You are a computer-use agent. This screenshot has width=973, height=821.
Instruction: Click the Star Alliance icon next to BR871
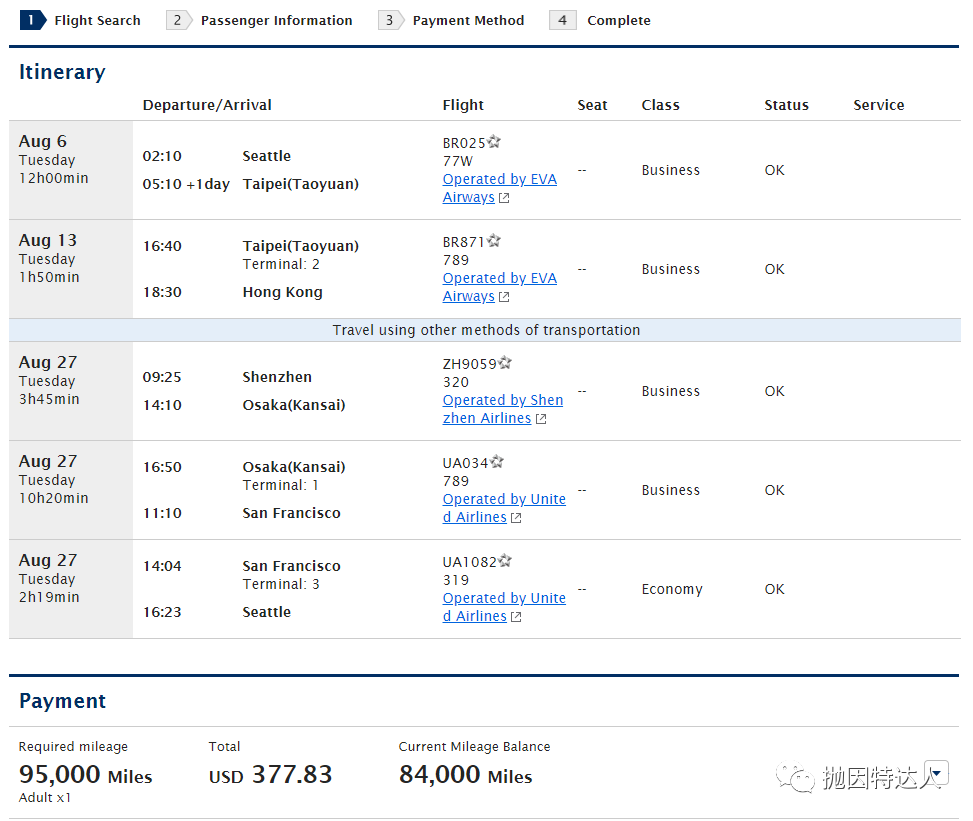point(494,241)
